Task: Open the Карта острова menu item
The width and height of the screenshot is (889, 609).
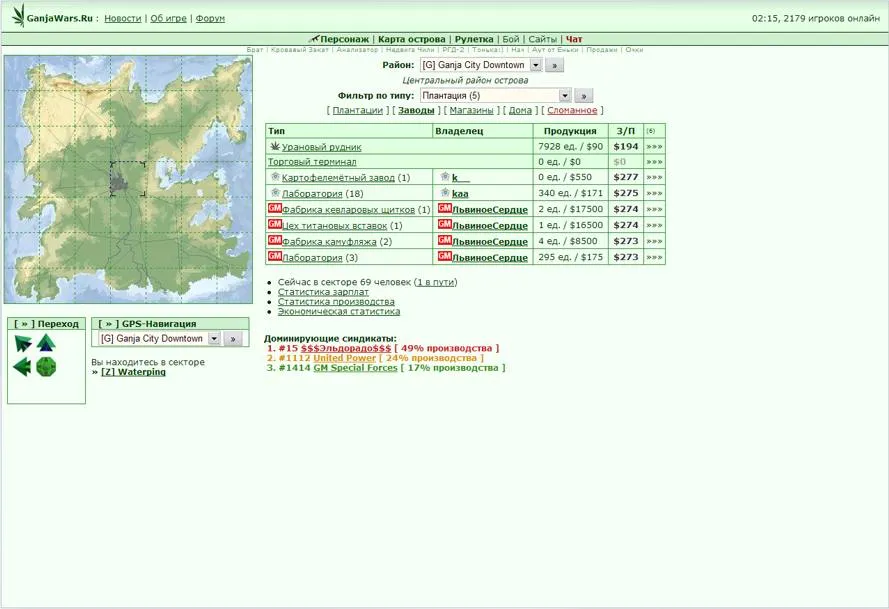Action: [411, 39]
